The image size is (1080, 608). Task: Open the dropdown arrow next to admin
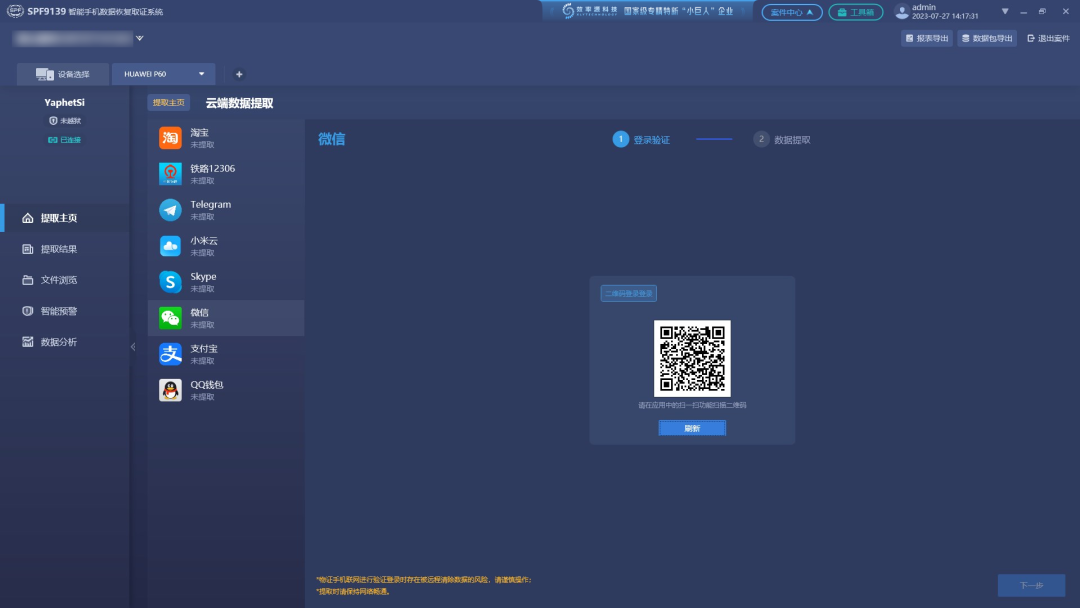coord(1005,12)
